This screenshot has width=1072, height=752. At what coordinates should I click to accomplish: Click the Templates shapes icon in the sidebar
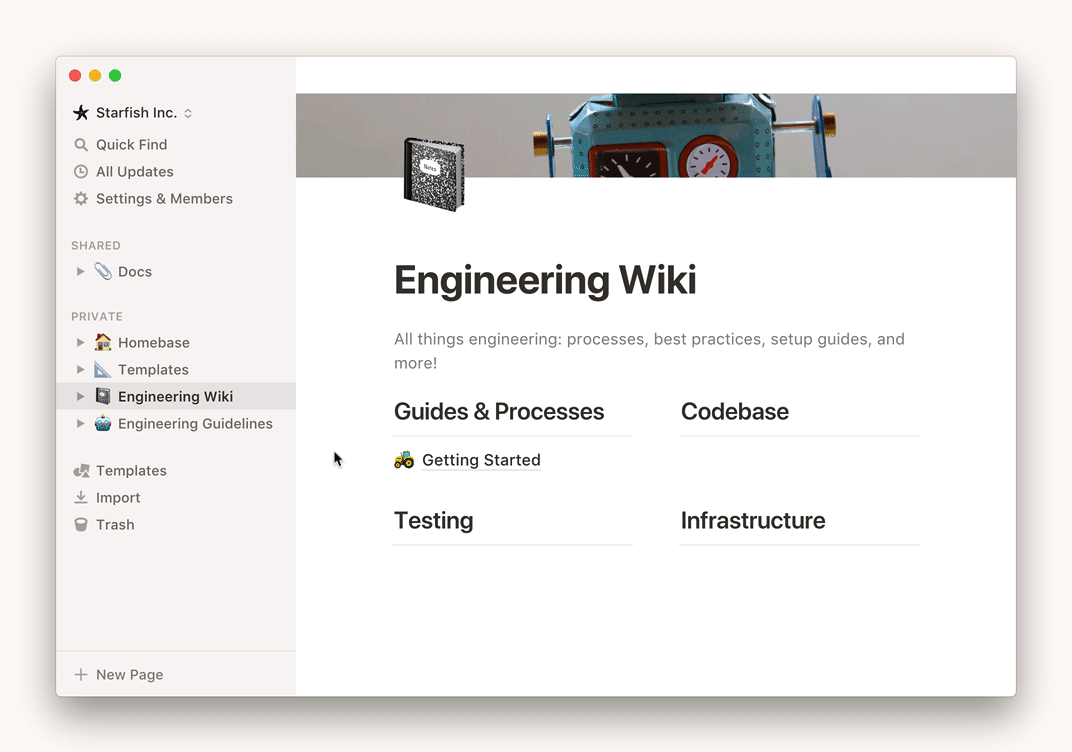click(x=81, y=471)
